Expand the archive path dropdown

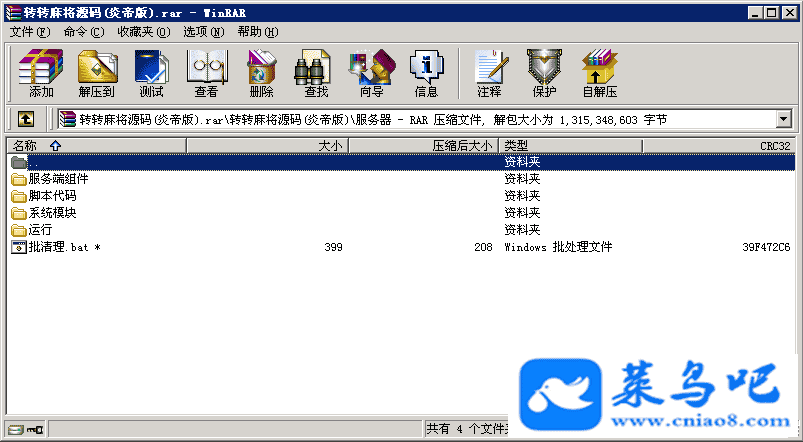pyautogui.click(x=782, y=119)
